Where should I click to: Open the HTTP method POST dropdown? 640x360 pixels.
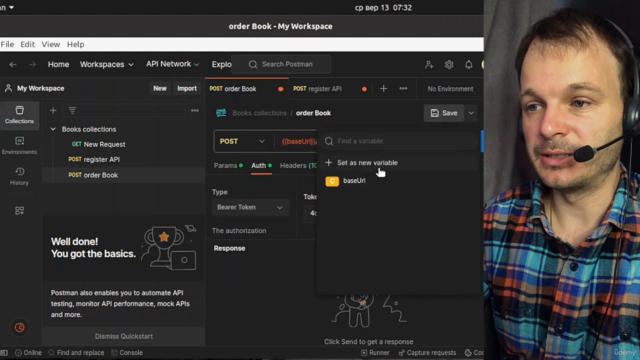[242, 141]
